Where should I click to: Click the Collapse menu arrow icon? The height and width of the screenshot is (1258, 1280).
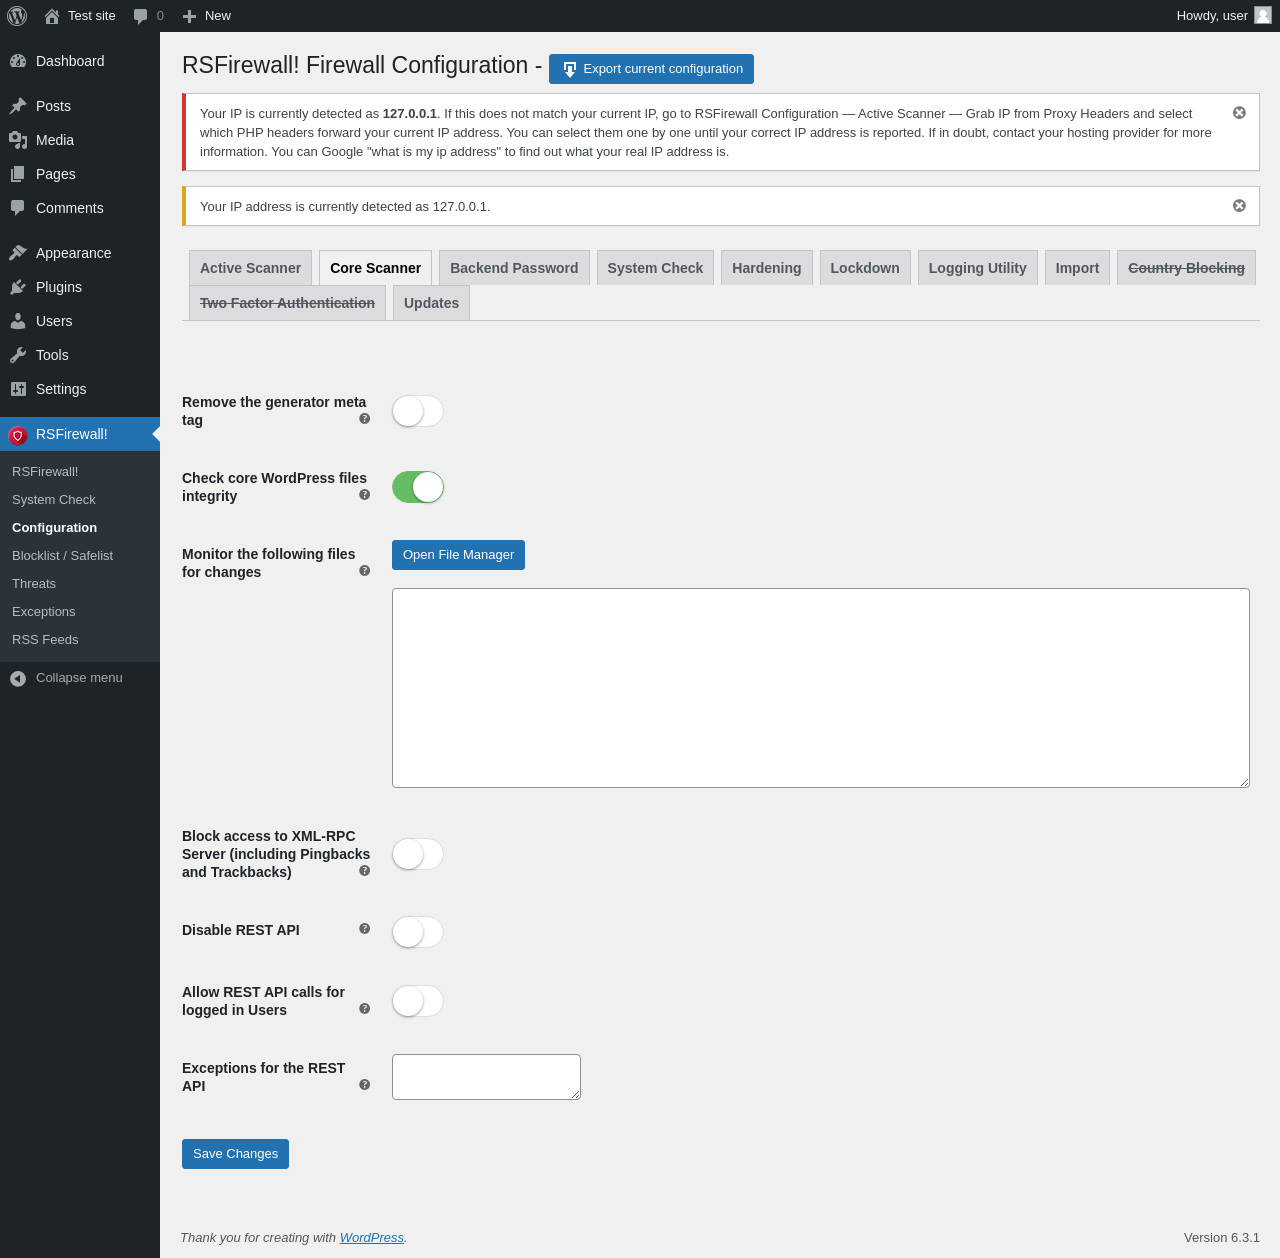point(18,679)
